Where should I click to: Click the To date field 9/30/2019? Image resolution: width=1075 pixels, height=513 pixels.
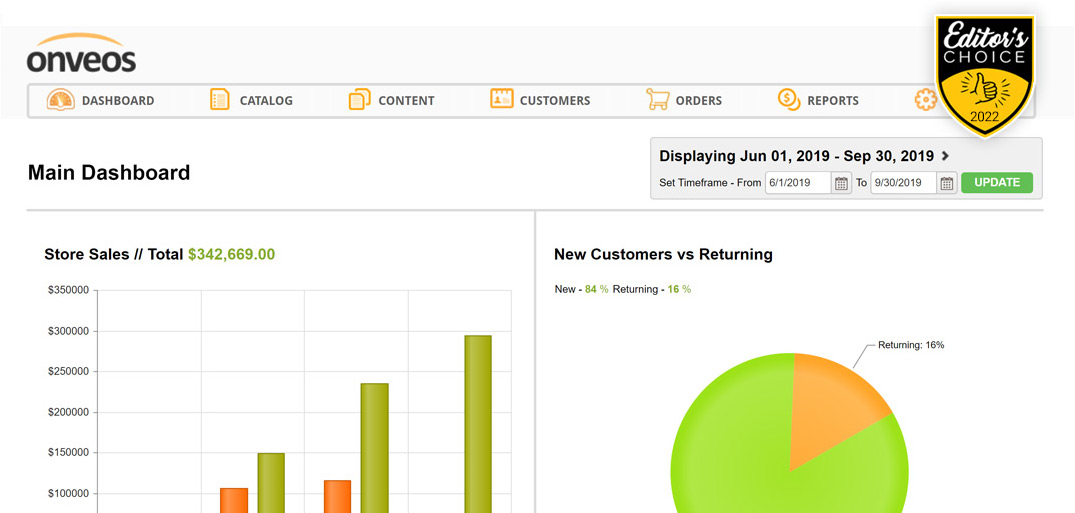[904, 183]
